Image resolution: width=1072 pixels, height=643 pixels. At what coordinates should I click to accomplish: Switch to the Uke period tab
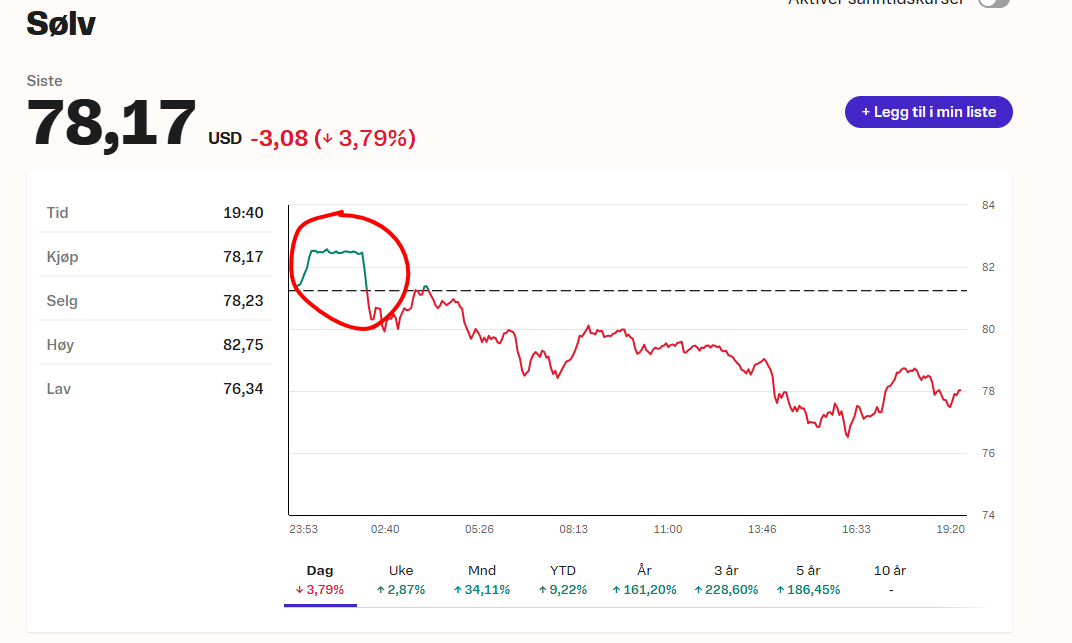pos(400,580)
